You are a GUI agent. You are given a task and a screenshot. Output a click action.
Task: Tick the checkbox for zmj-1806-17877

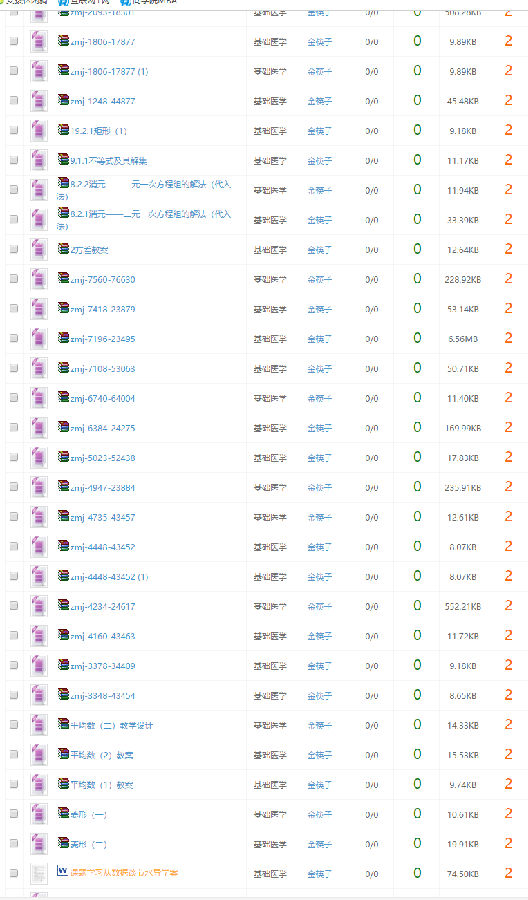tap(14, 41)
